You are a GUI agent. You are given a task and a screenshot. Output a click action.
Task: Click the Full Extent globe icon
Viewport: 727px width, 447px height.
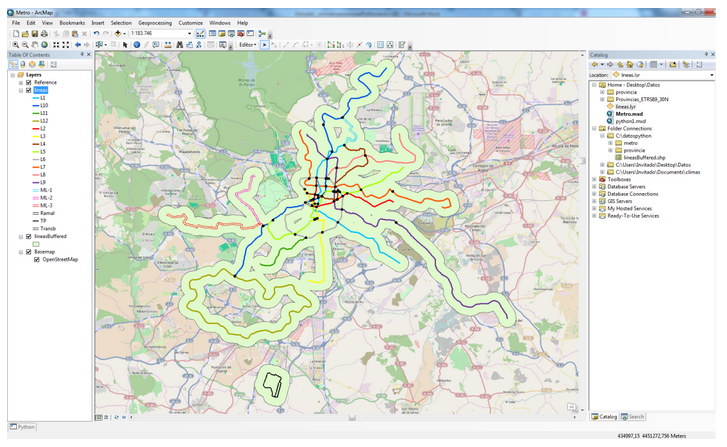(44, 45)
